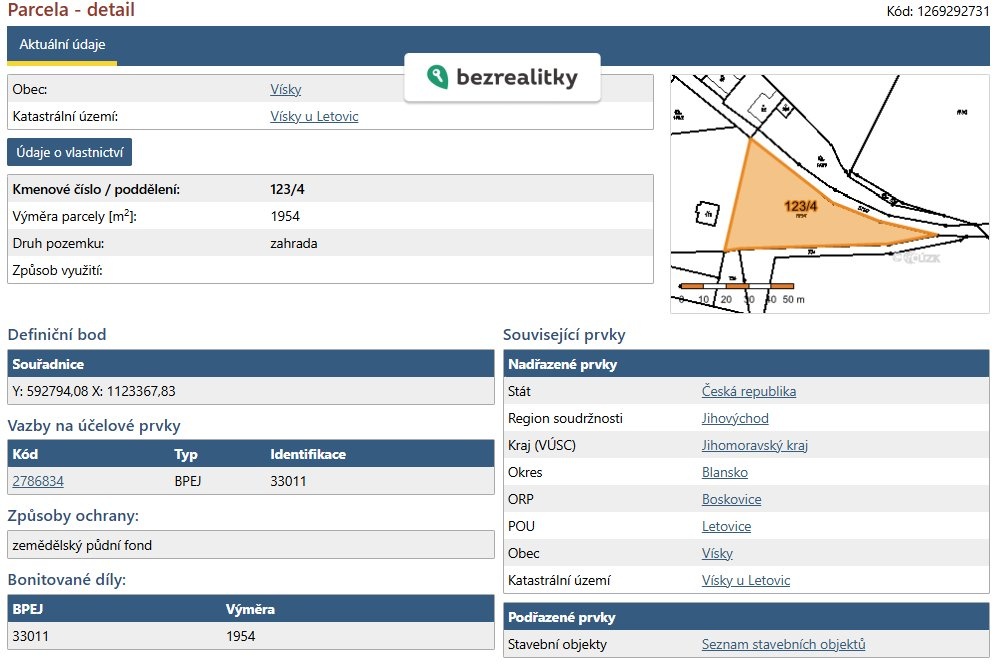Open the Jihovýchod region link

[x=735, y=418]
